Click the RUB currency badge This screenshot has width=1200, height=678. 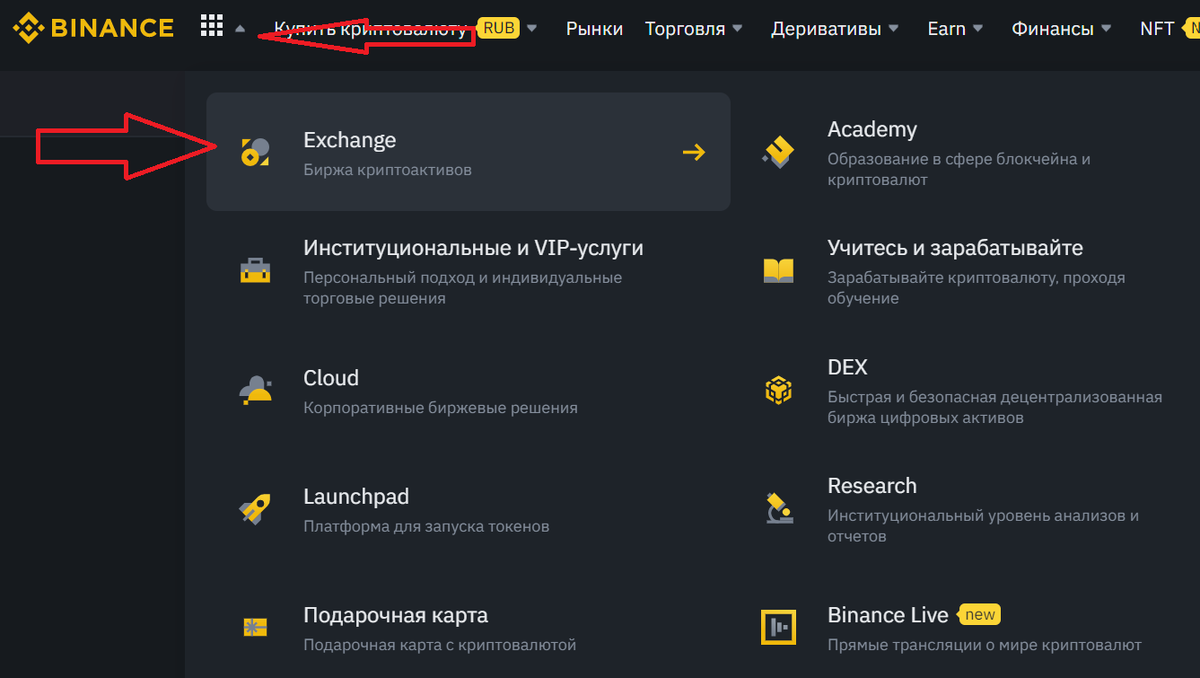498,28
